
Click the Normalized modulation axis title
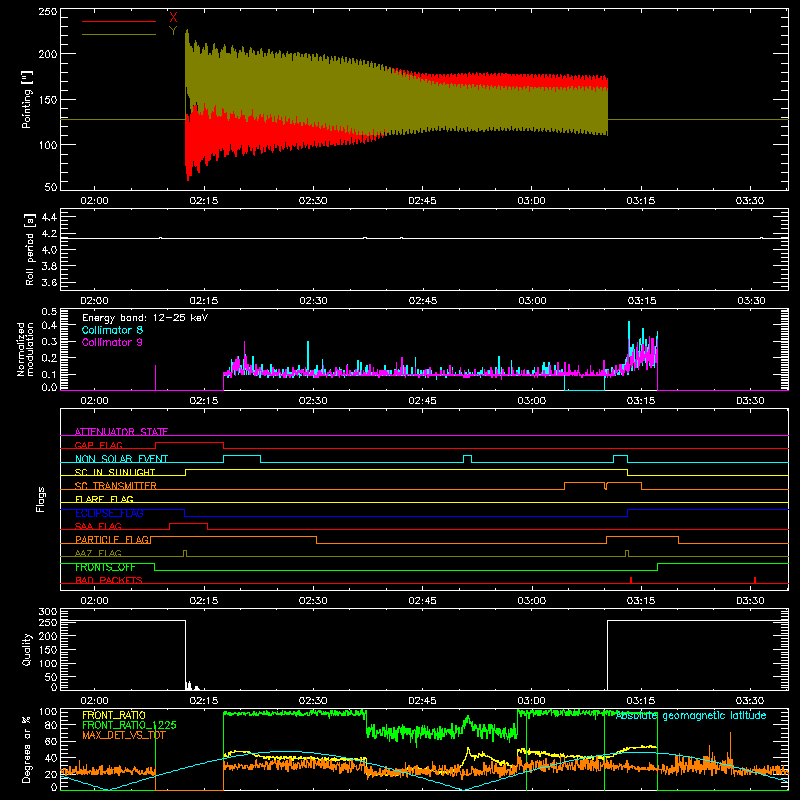[25, 349]
